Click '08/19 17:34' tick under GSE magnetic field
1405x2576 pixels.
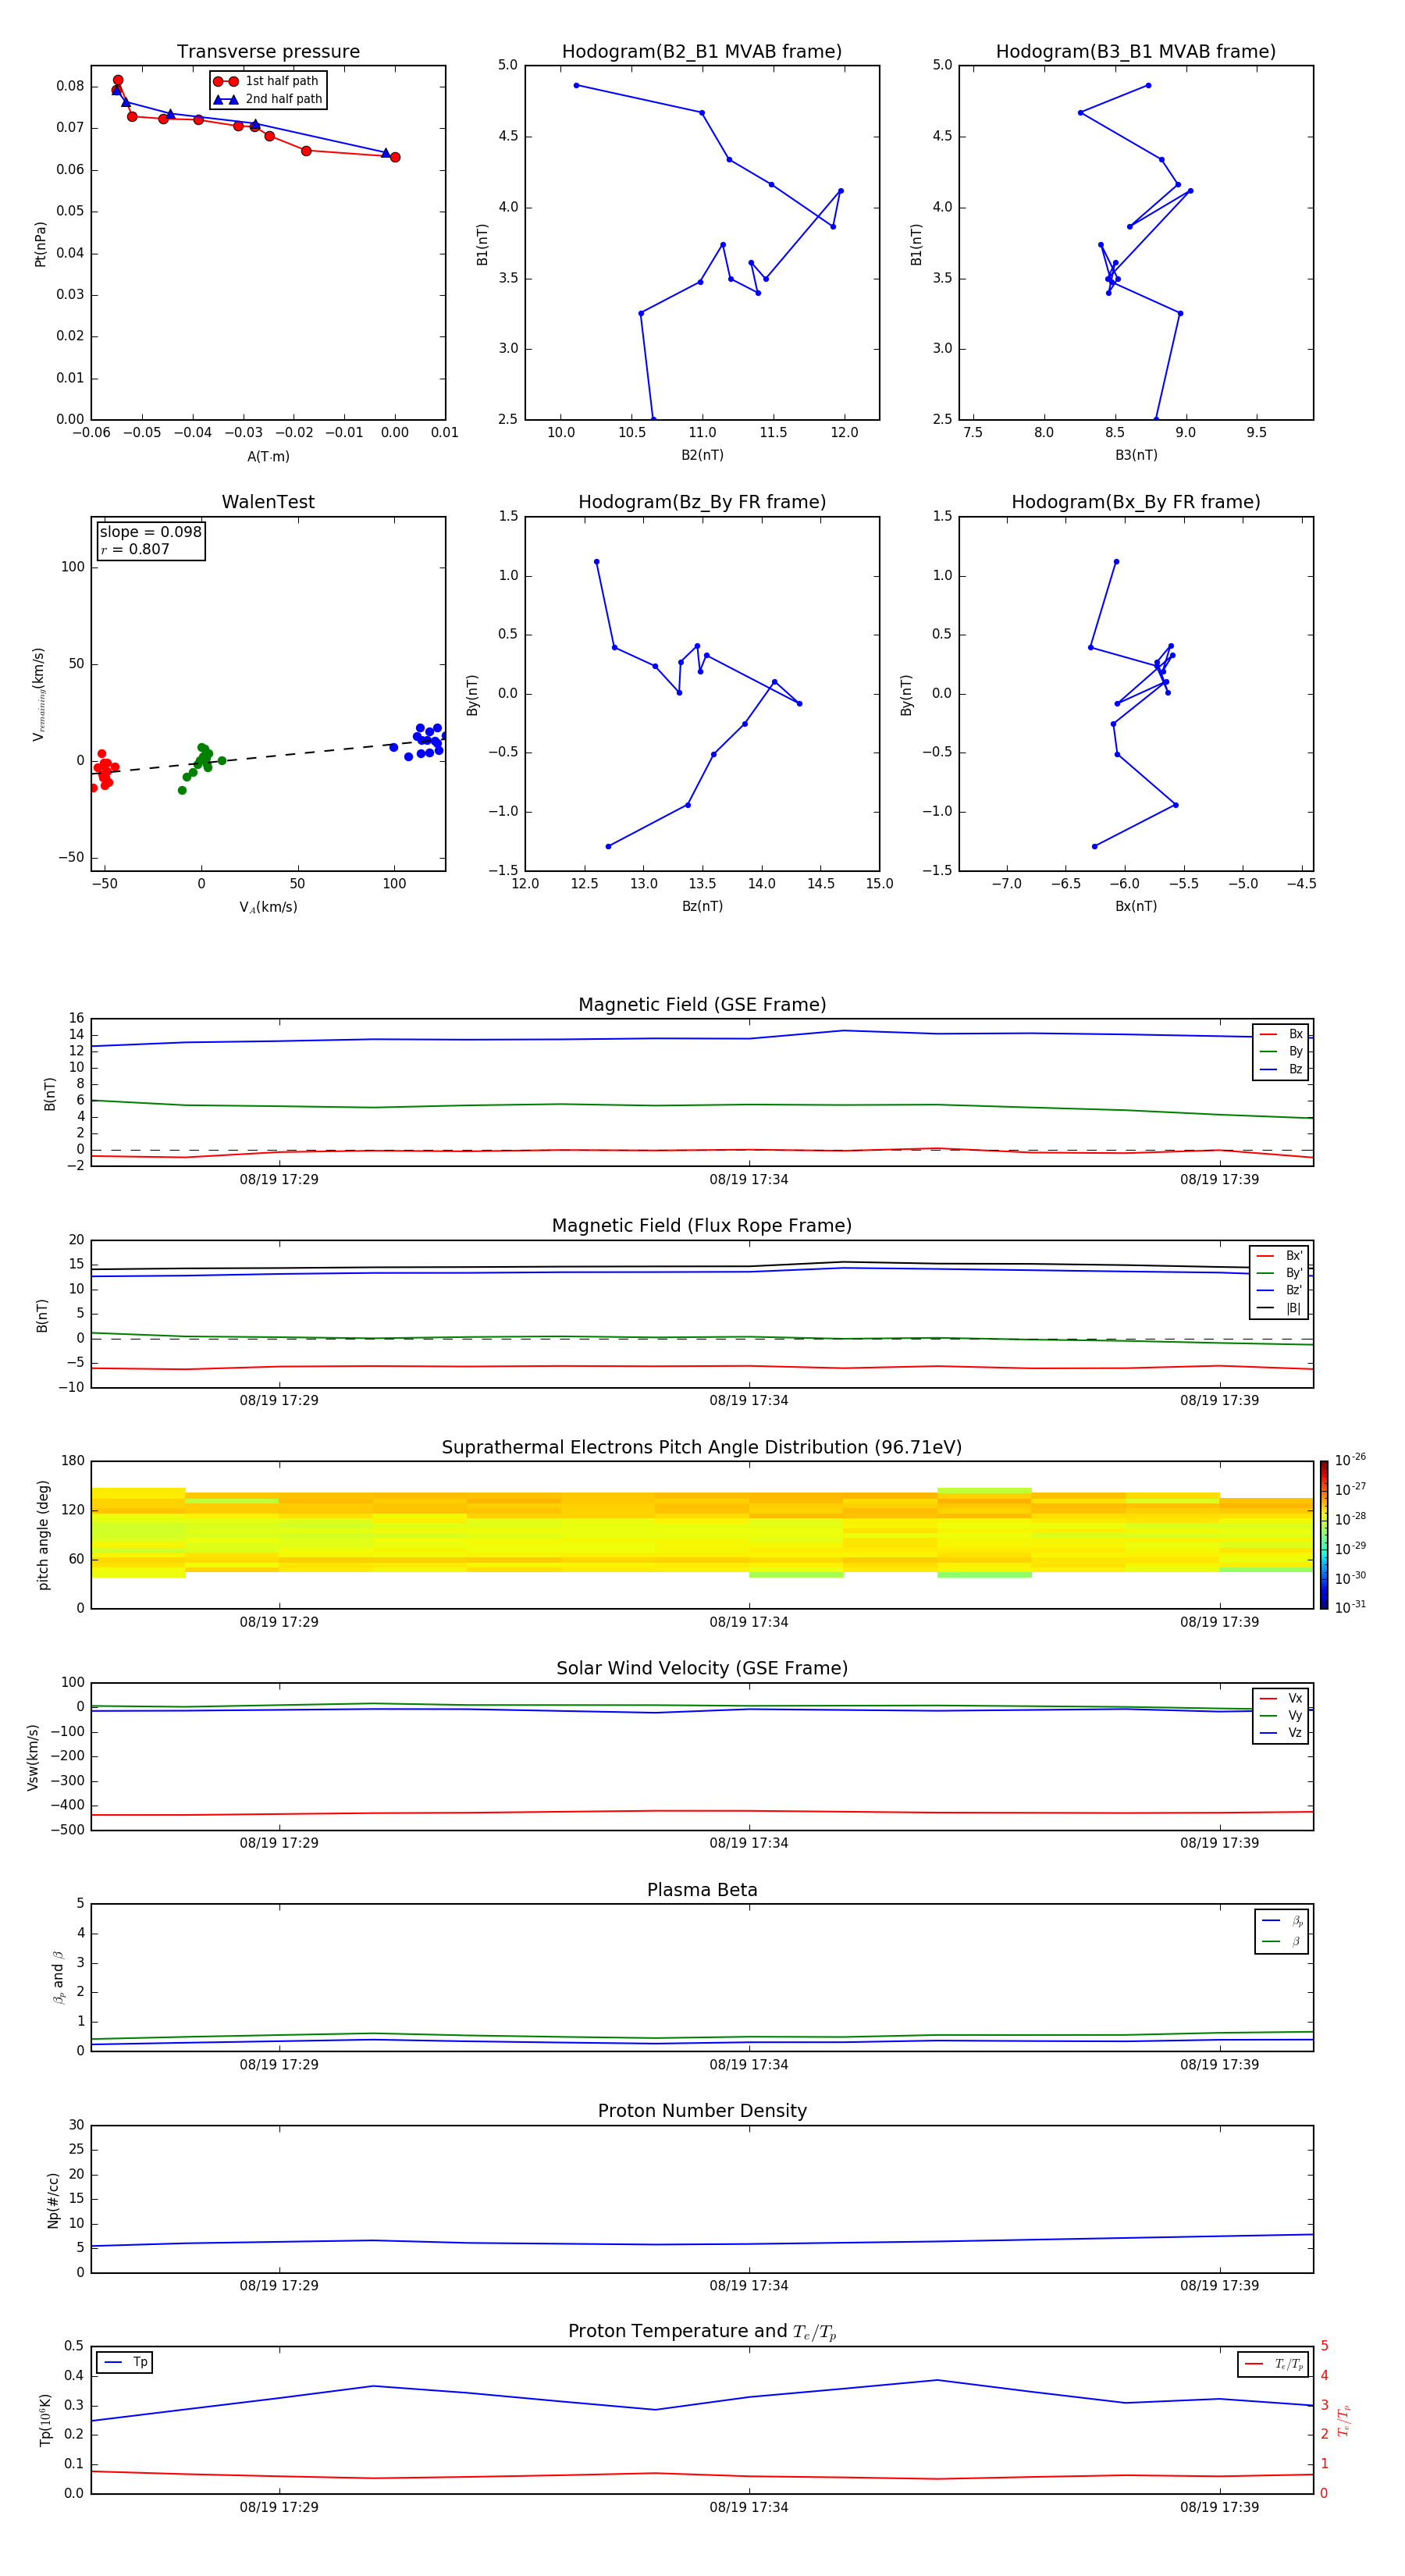pyautogui.click(x=749, y=1180)
